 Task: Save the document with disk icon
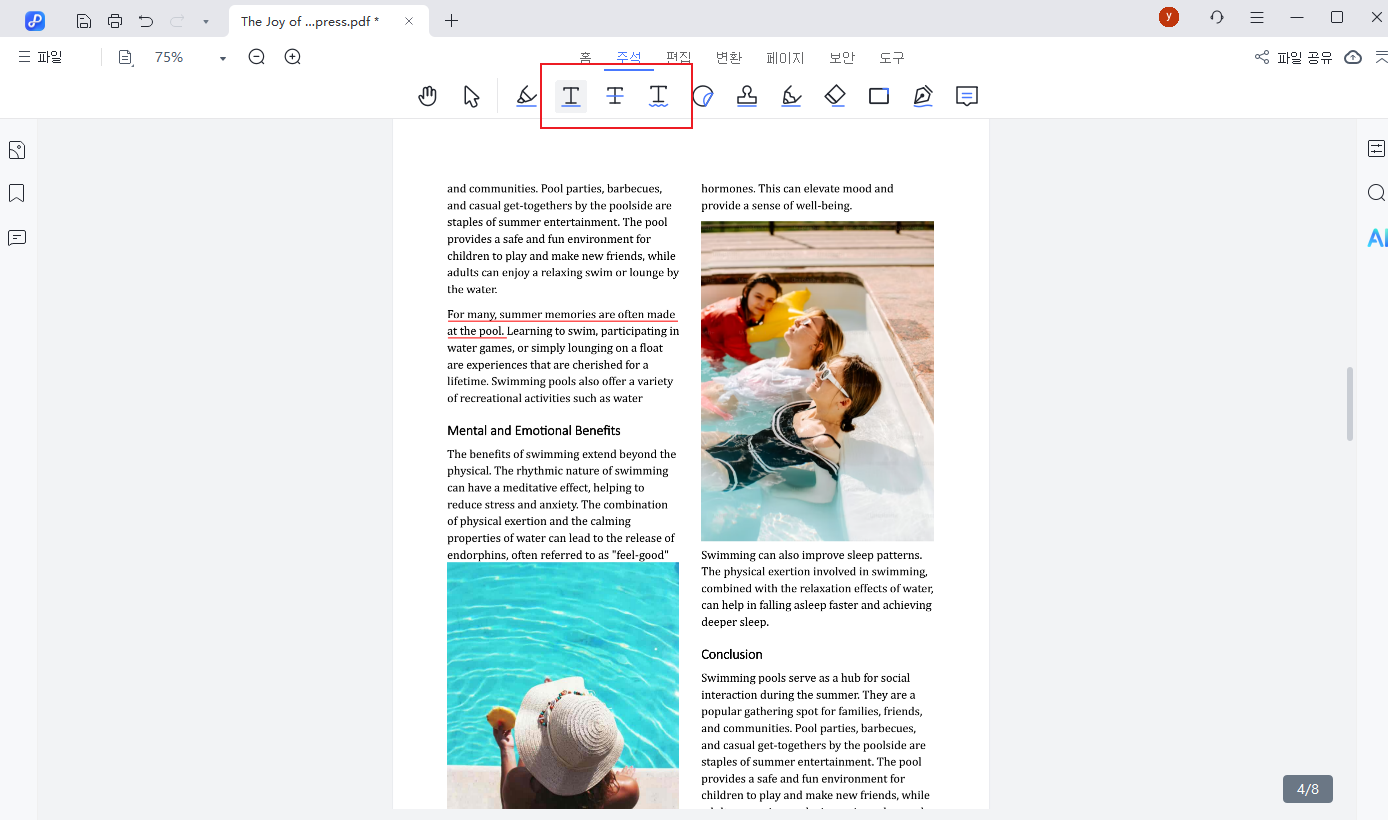84,21
